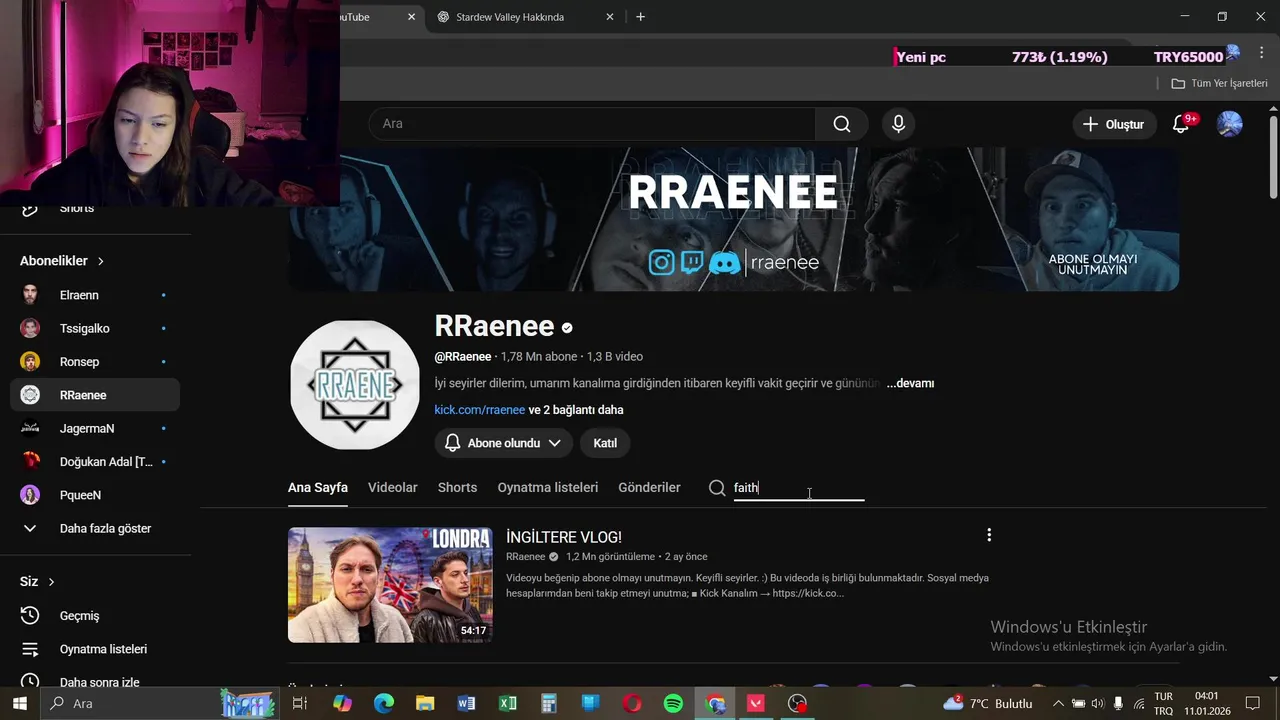
Task: Open the Abone olundu subscription dropdown
Action: (x=503, y=443)
